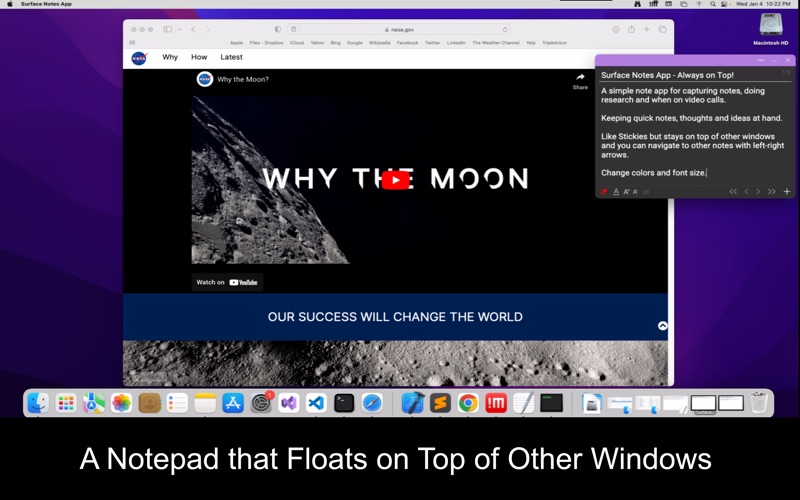Open Spotlight search in menu bar
This screenshot has width=800, height=500.
coord(712,4)
